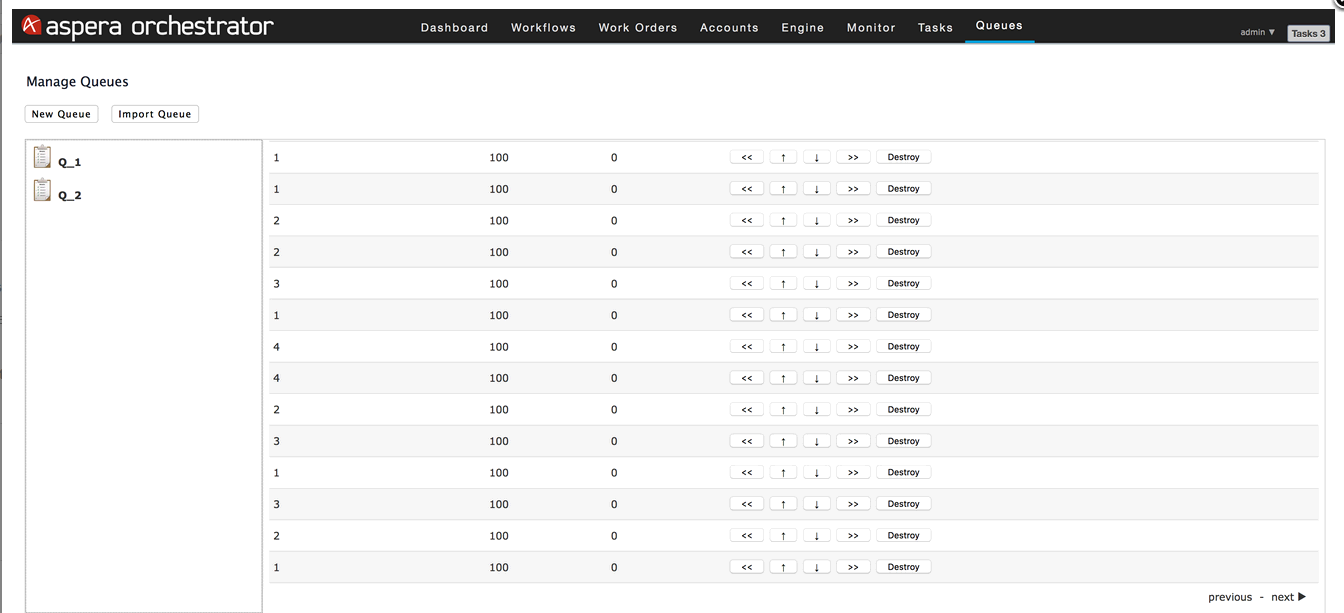Open the Queues tab

click(999, 26)
